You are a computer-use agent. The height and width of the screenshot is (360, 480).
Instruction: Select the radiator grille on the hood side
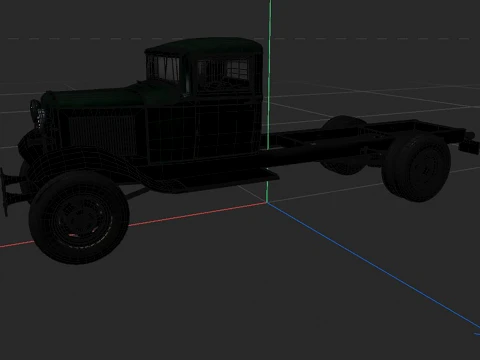pos(103,135)
